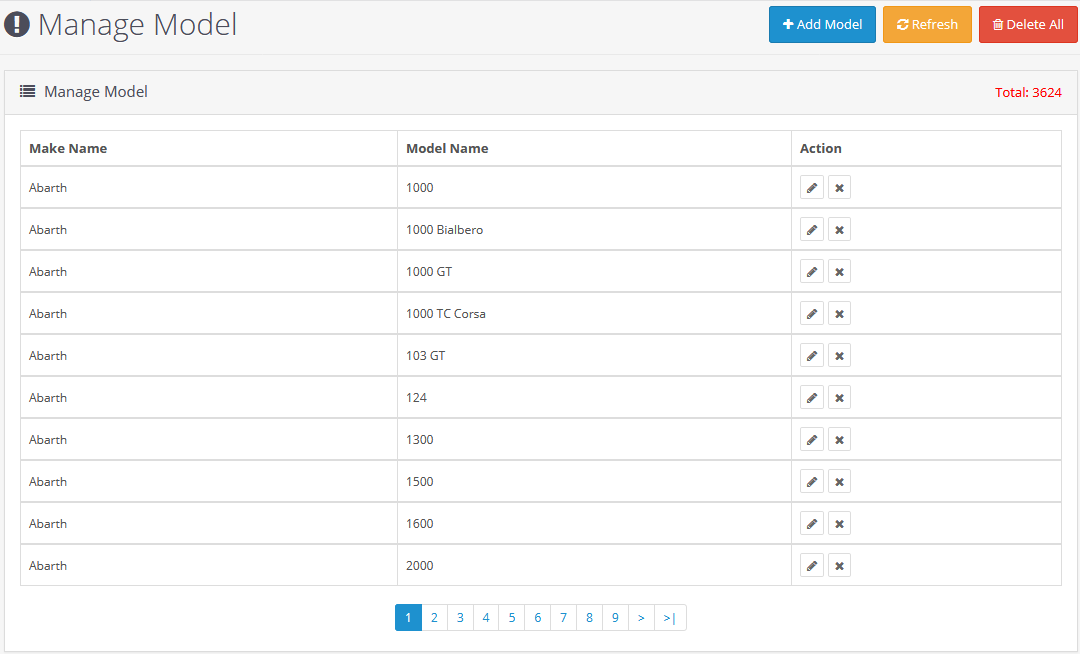Click the Make Name column header
This screenshot has width=1080, height=654.
click(68, 148)
